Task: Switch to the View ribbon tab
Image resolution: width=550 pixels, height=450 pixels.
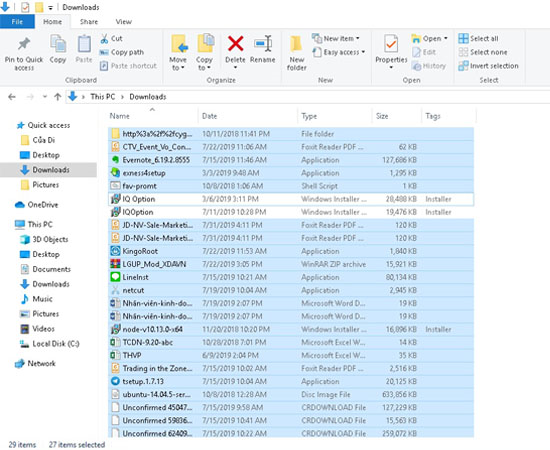Action: (124, 22)
